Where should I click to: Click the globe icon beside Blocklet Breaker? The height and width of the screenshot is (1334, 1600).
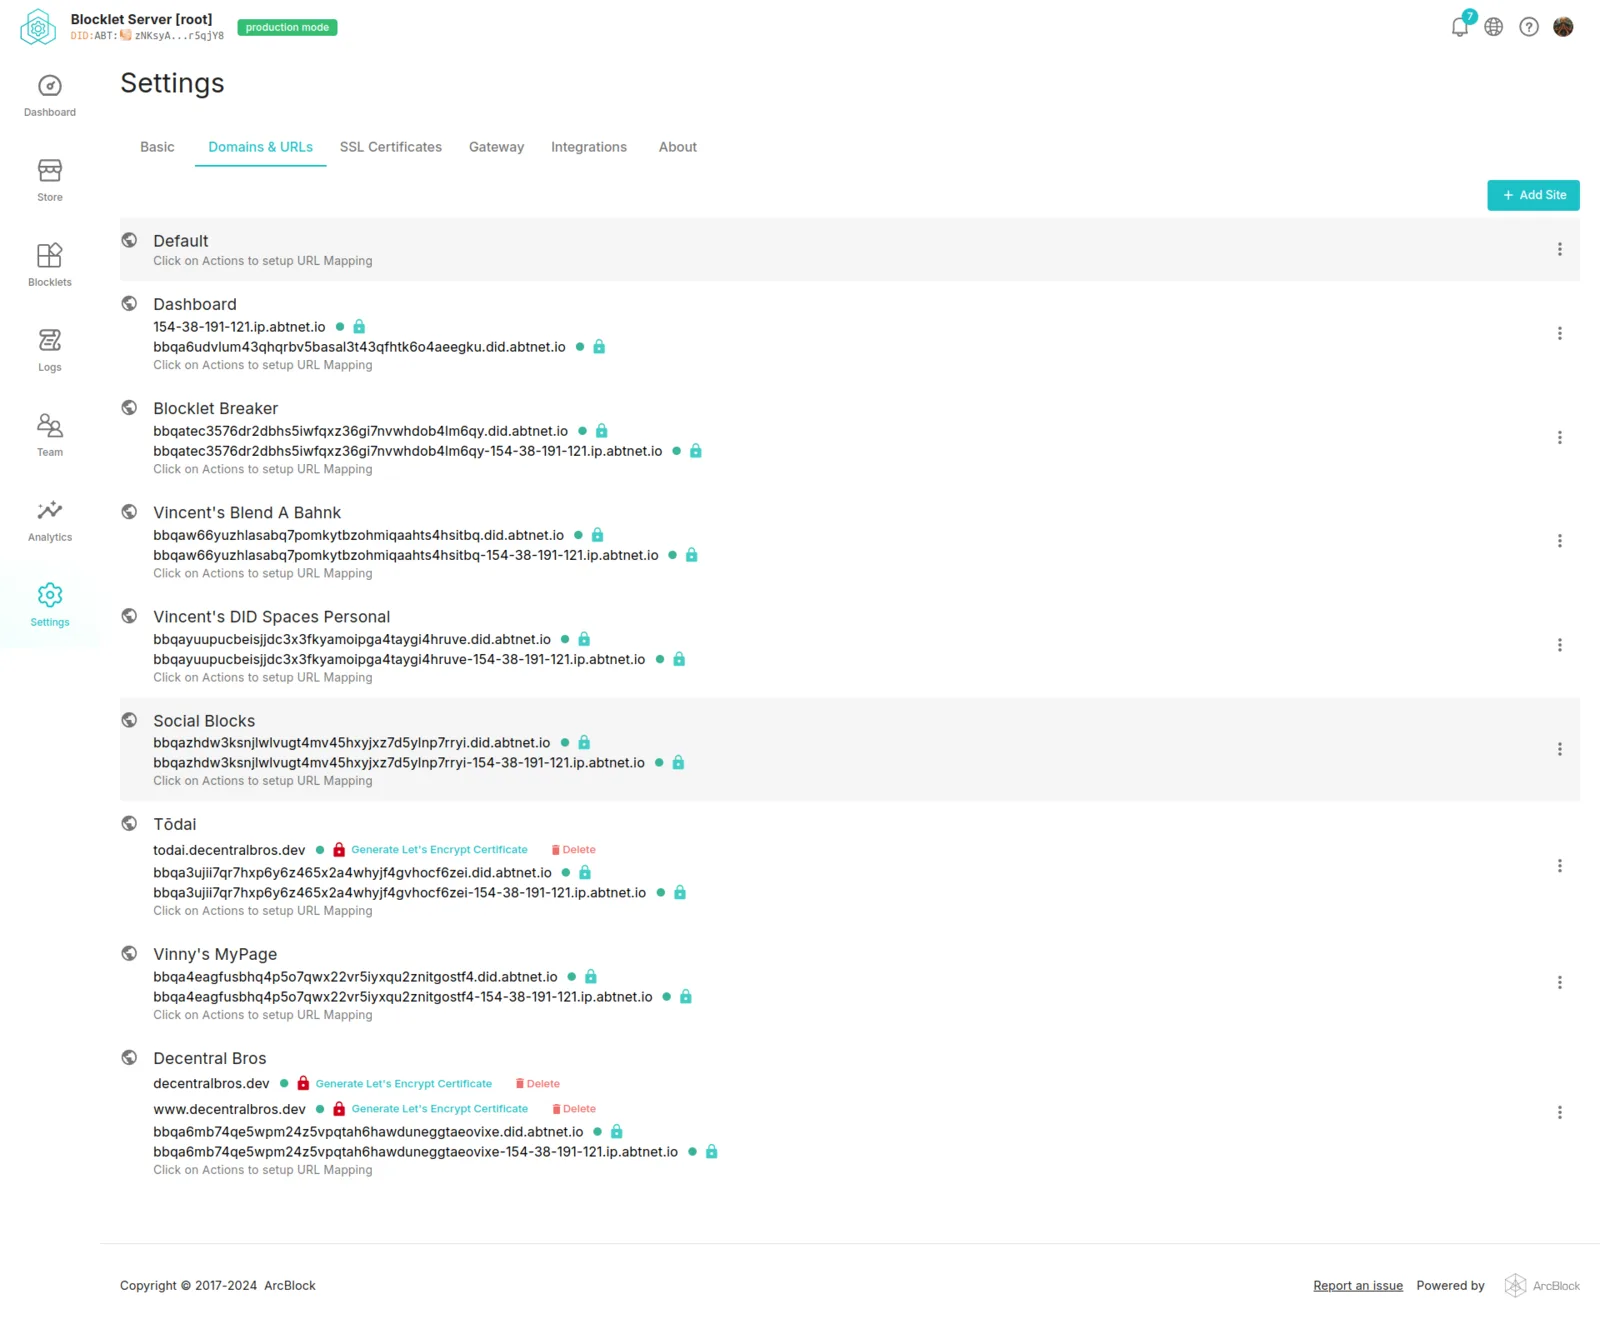pos(129,407)
